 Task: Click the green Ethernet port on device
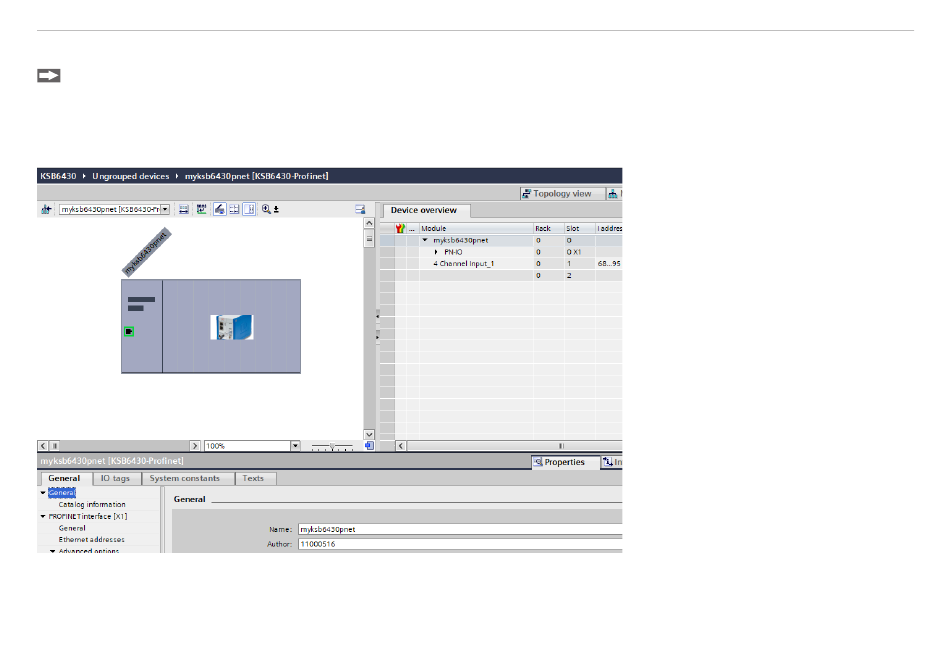coord(128,331)
